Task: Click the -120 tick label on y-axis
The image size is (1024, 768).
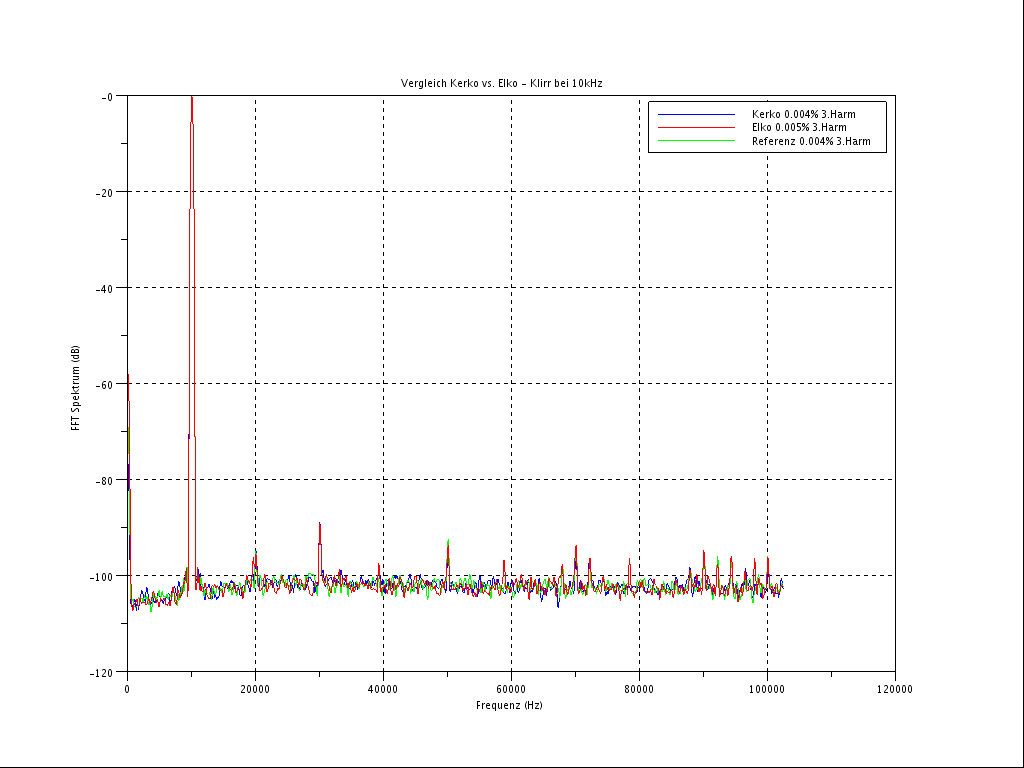Action: [x=103, y=672]
